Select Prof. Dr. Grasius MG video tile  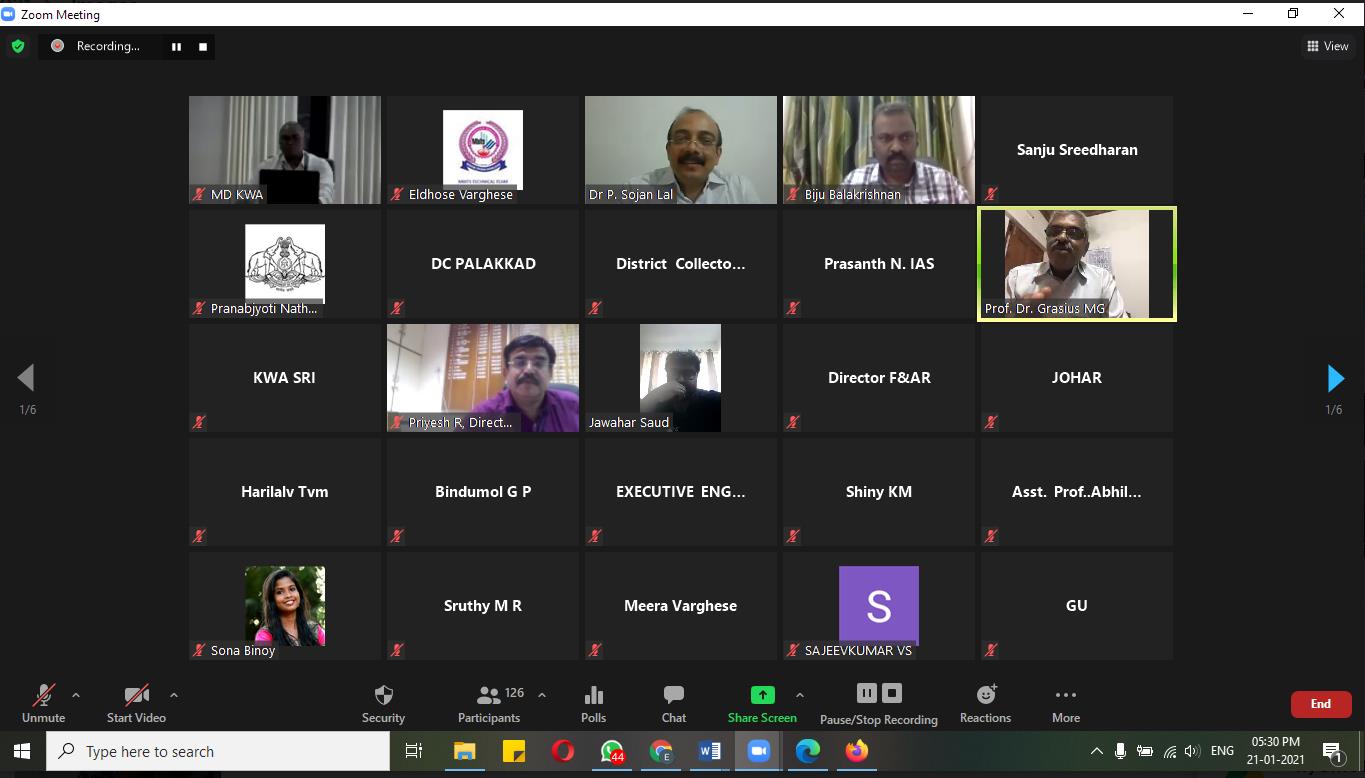click(x=1076, y=264)
